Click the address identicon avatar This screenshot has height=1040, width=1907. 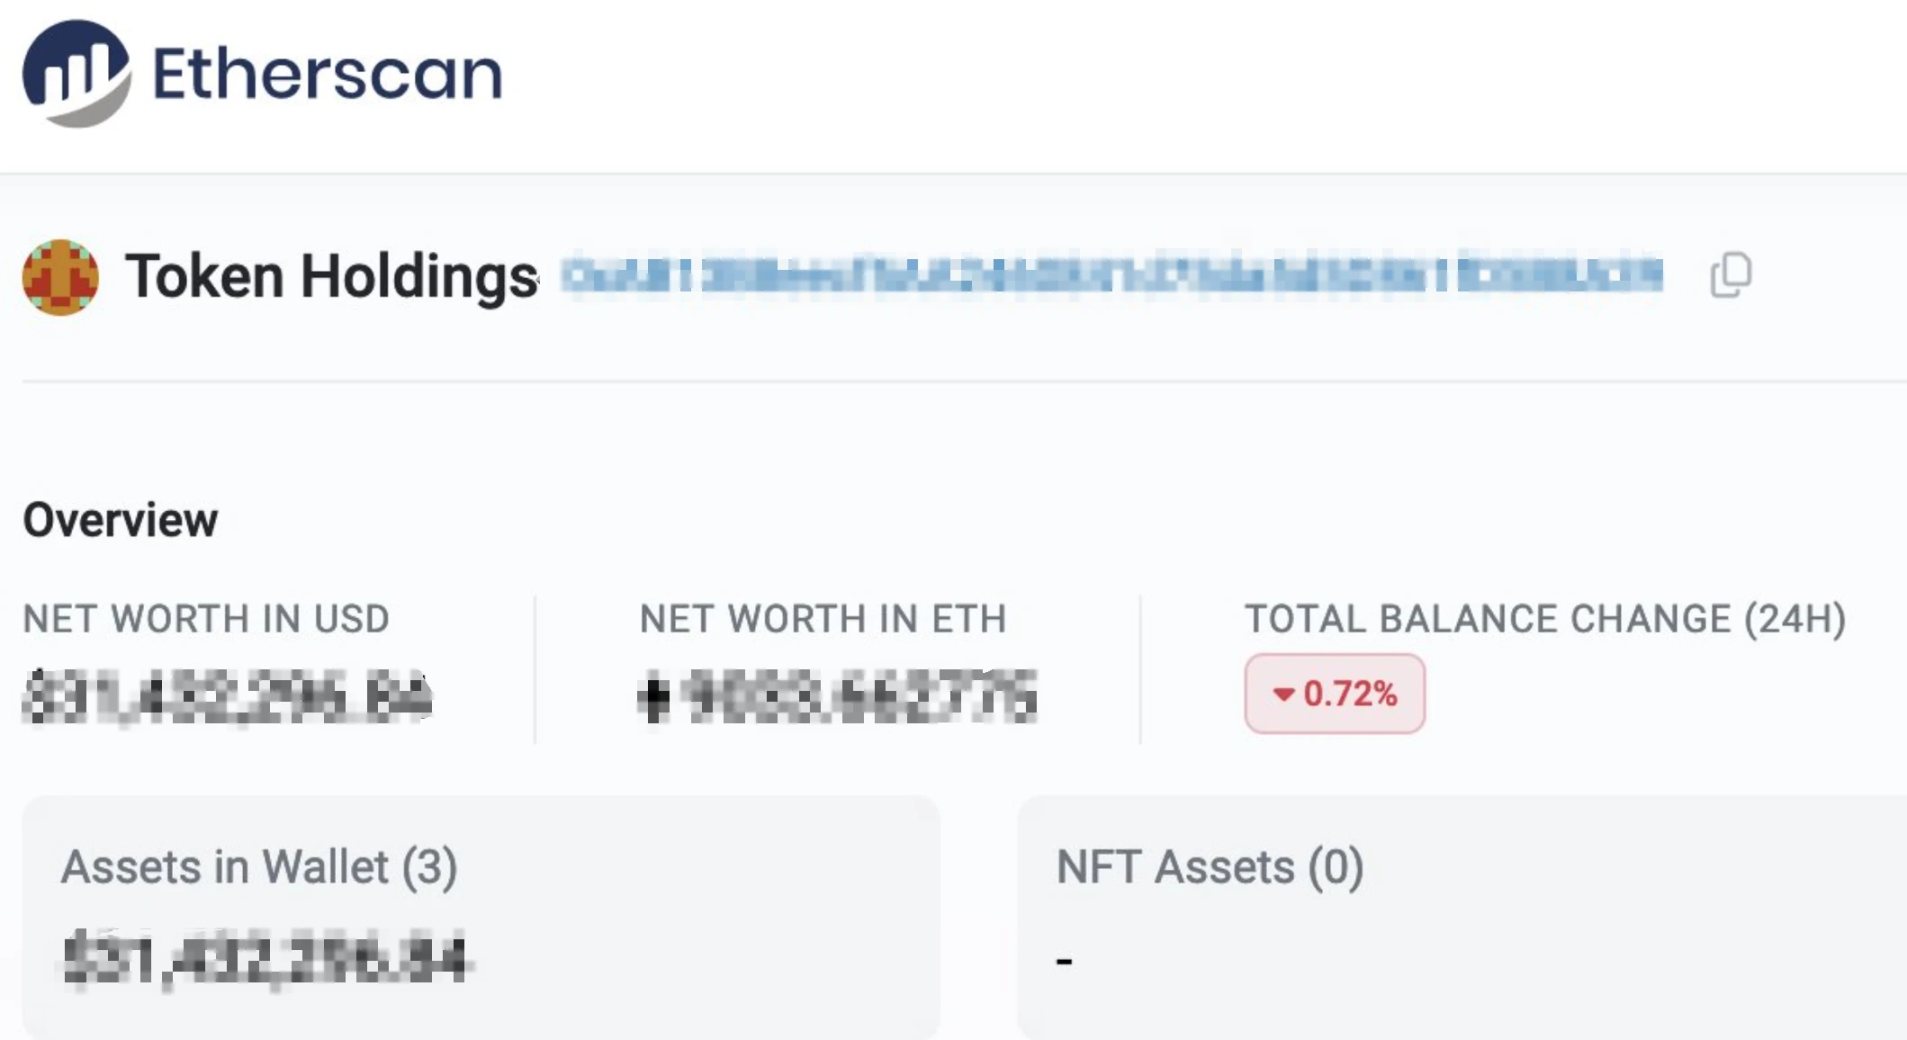60,277
